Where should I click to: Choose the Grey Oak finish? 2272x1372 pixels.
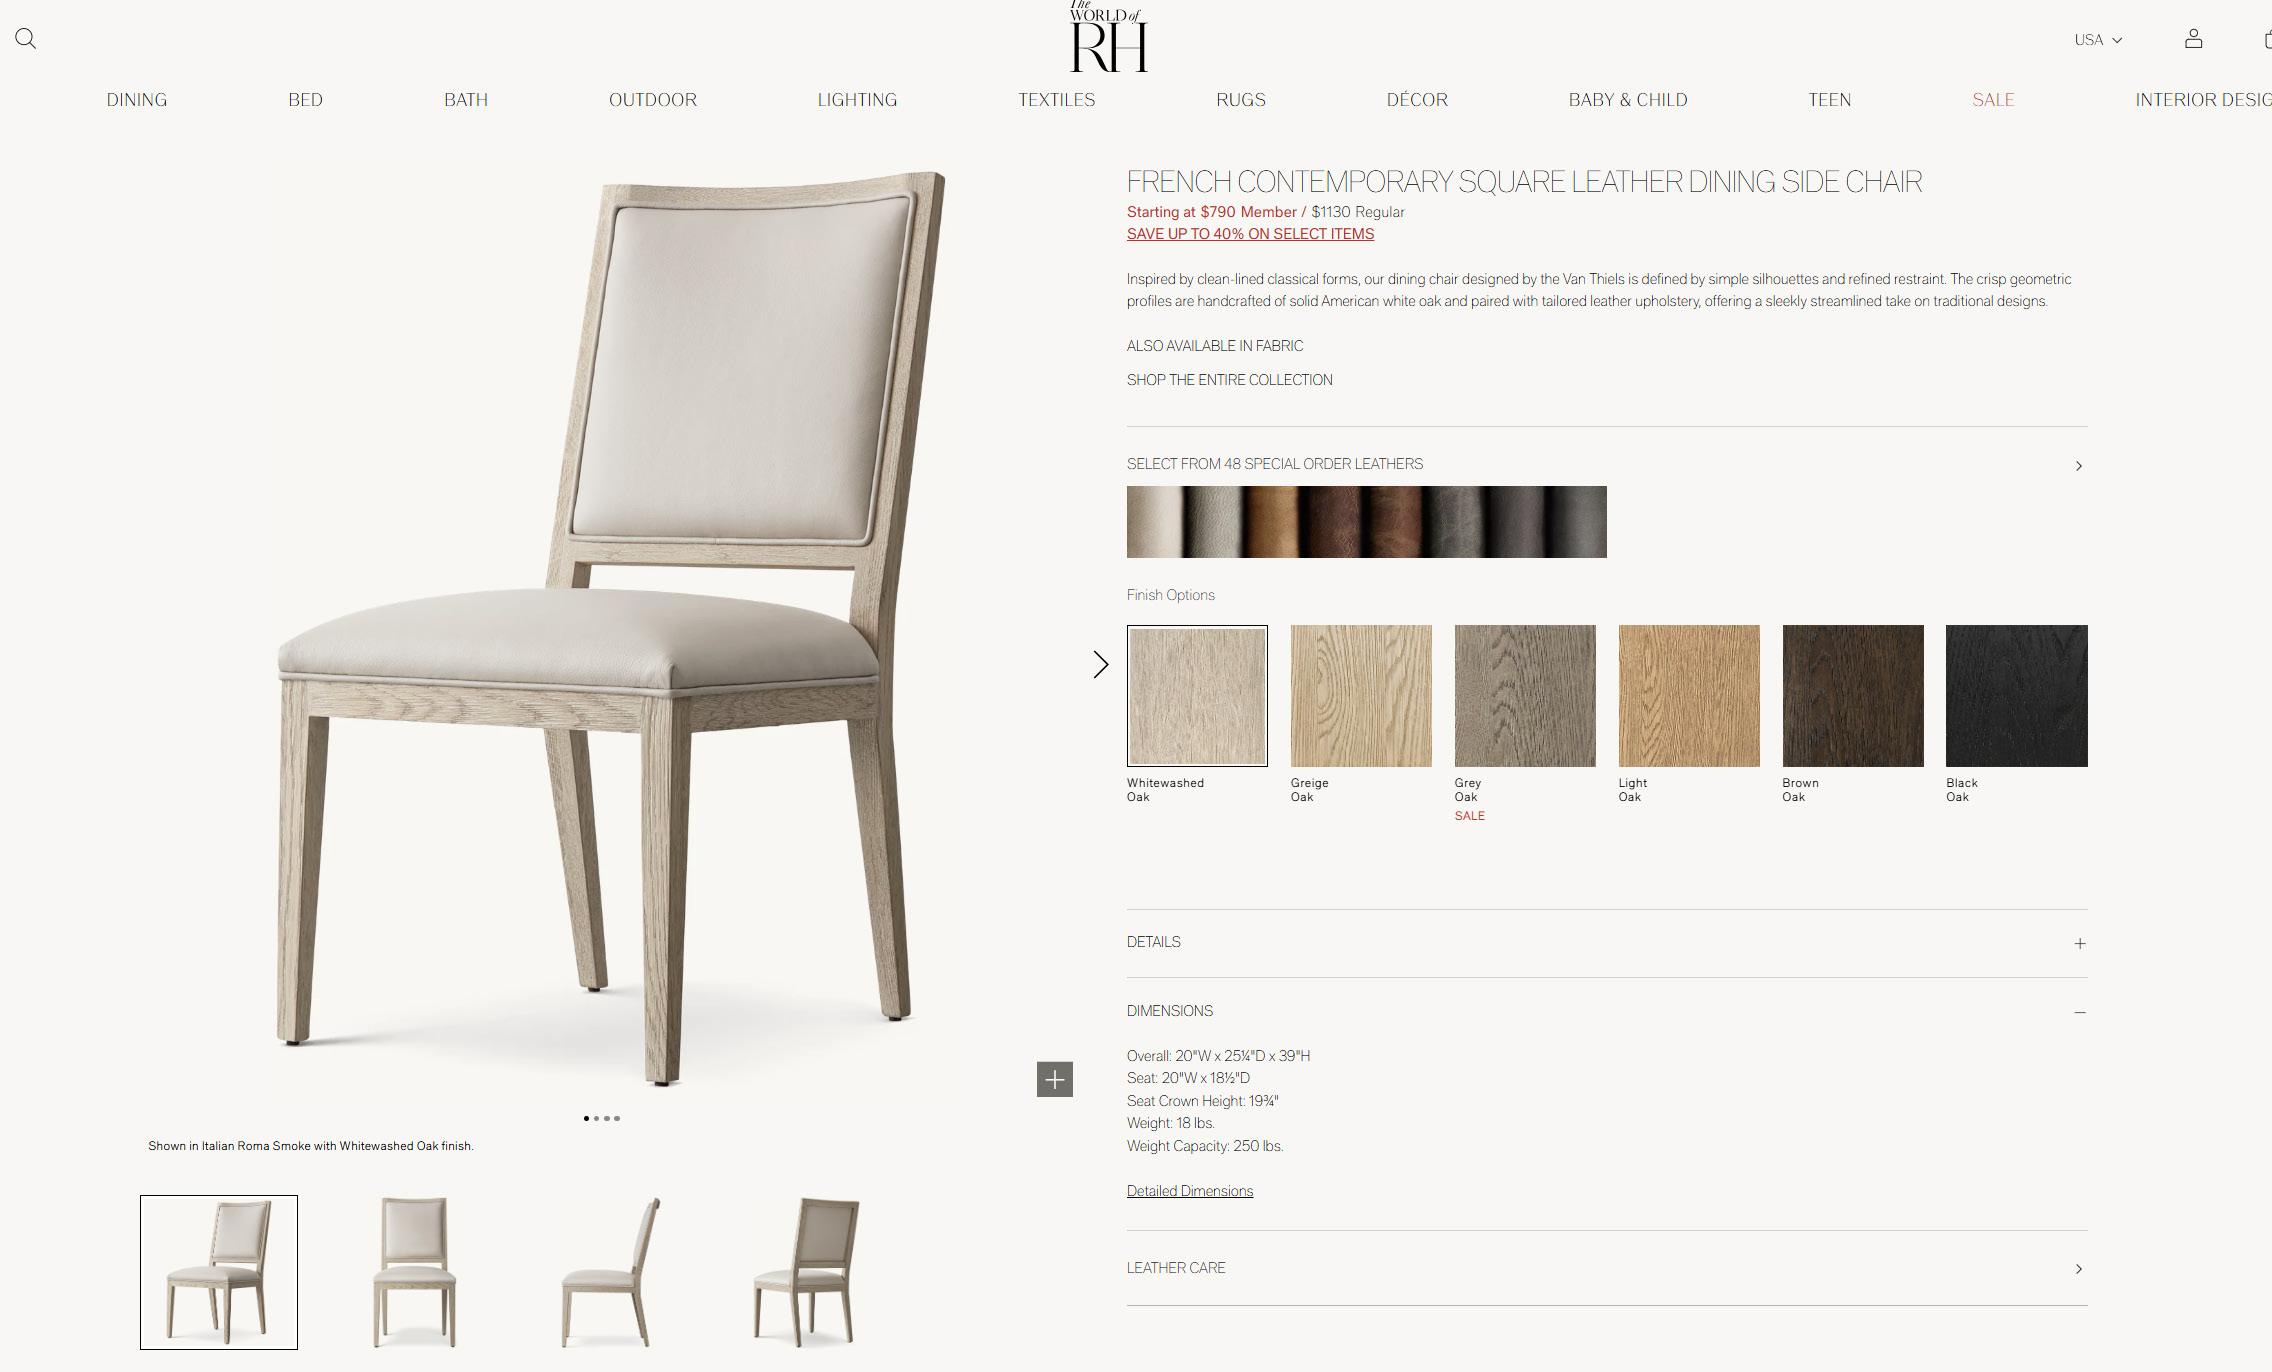coord(1524,696)
